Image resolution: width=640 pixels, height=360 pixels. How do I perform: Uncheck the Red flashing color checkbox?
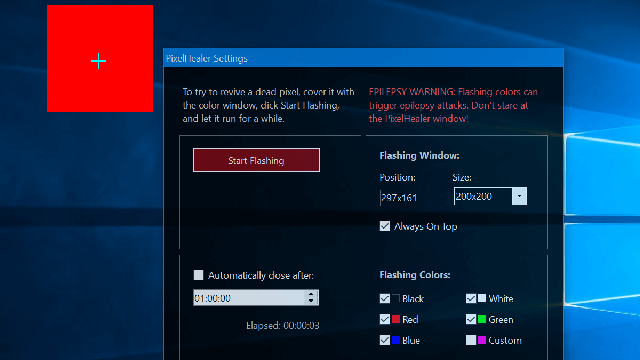384,319
